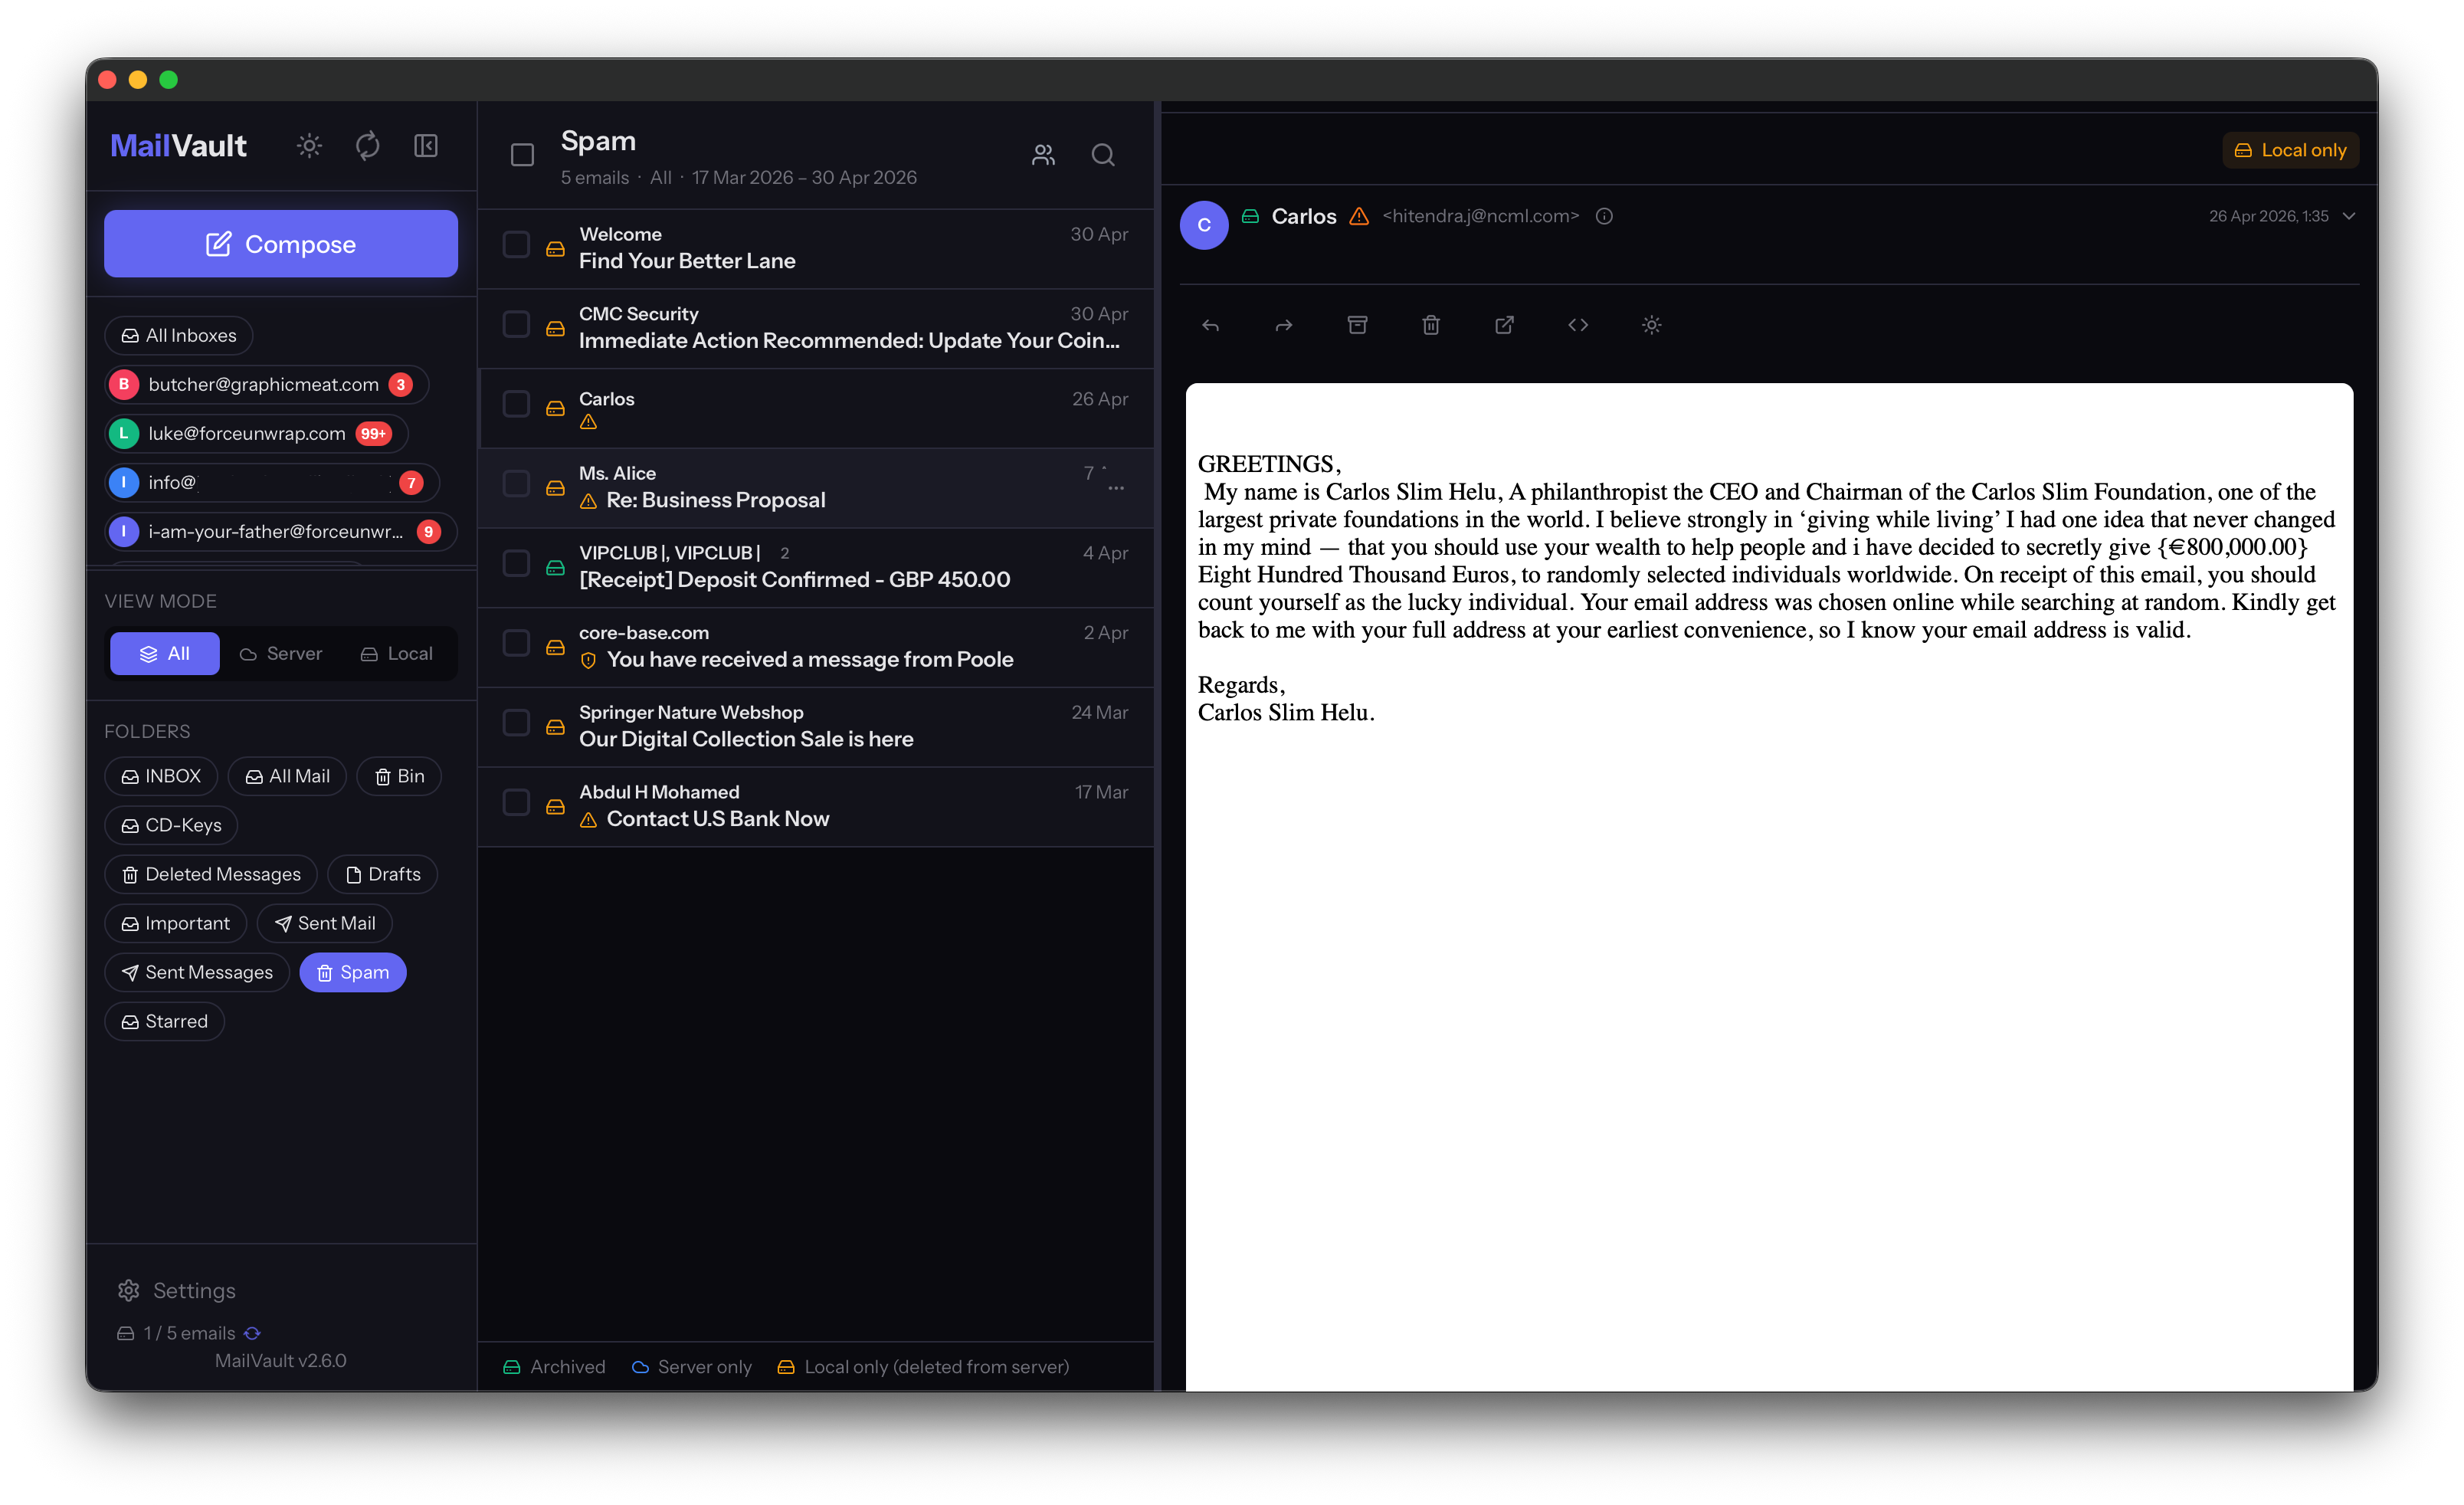Select the Spam folder chip

[353, 973]
